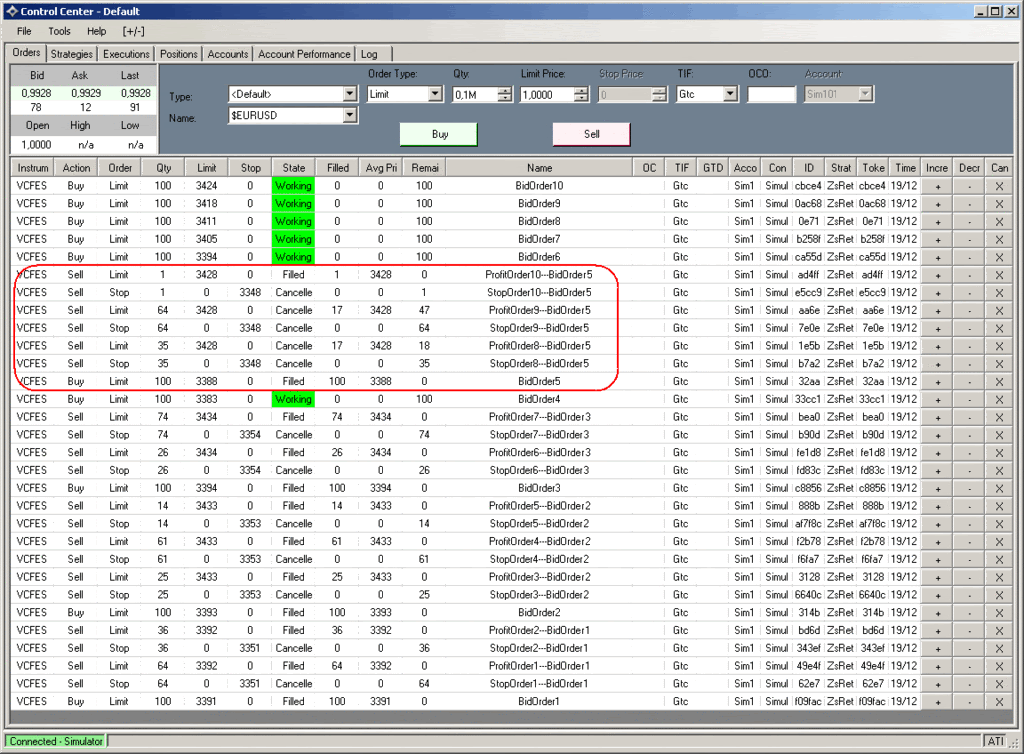Click the Limit Price spinner down arrow

[581, 99]
